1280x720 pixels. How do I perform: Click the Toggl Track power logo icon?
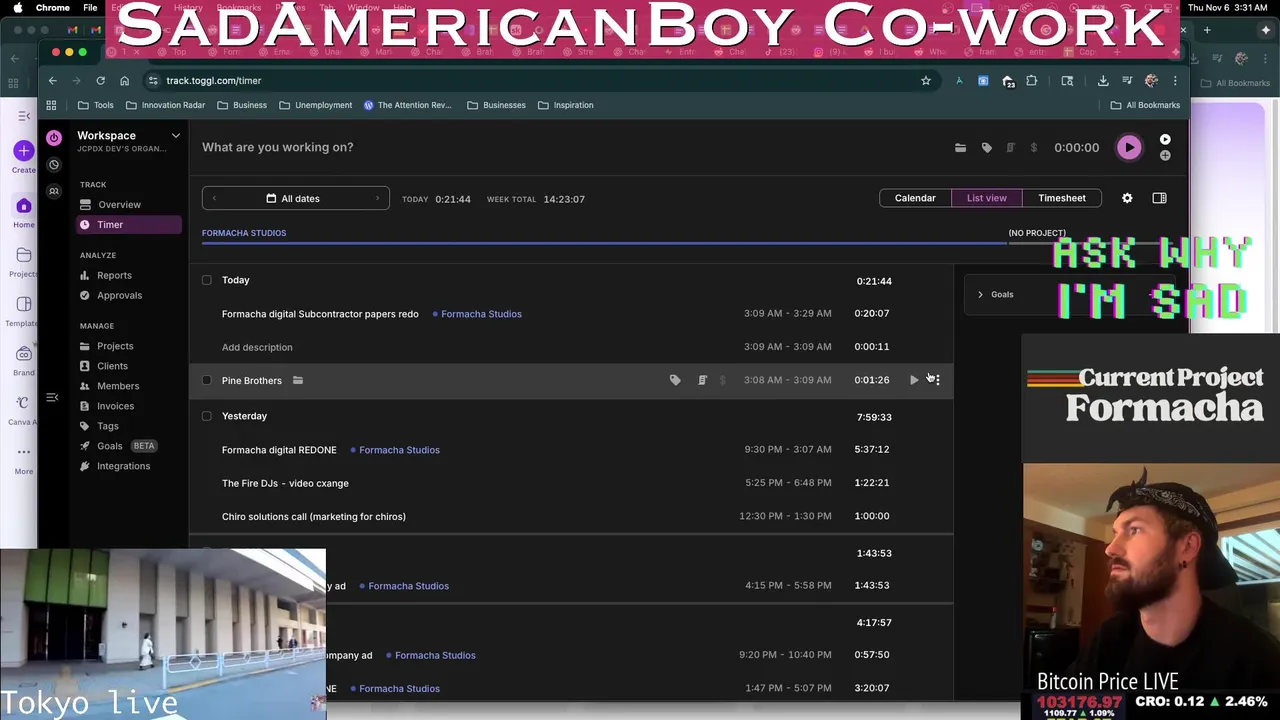coord(54,137)
